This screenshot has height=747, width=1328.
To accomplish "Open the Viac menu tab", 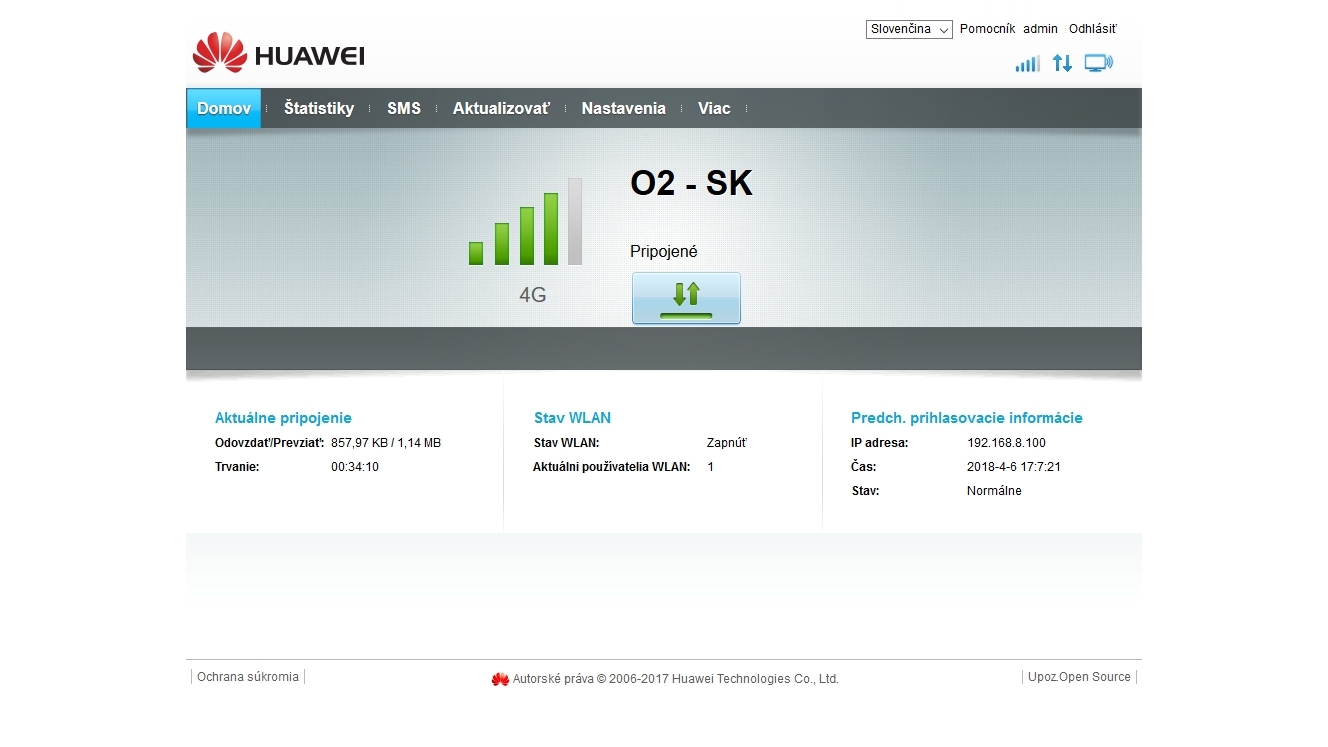I will pos(714,108).
